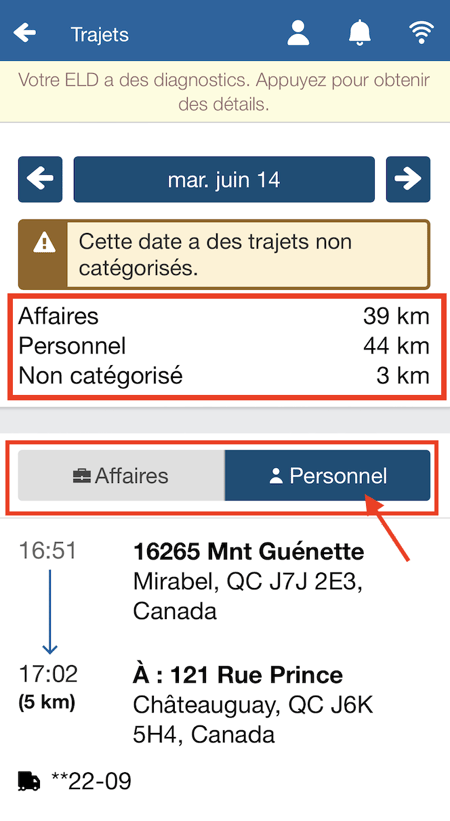This screenshot has width=450, height=821.
Task: Tap the truck vehicle icon
Action: pos(29,782)
